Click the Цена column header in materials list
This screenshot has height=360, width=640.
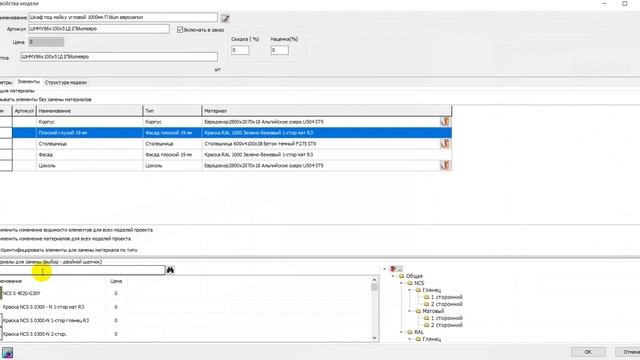click(116, 281)
